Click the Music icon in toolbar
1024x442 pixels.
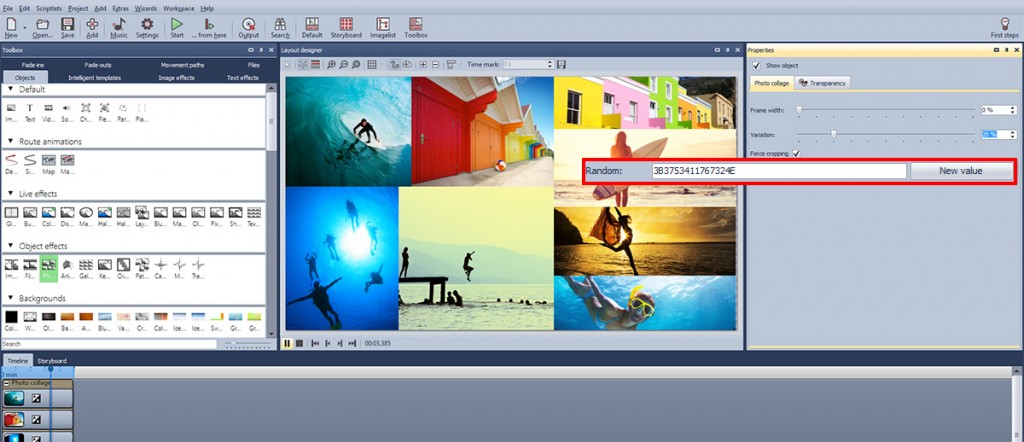coord(119,25)
